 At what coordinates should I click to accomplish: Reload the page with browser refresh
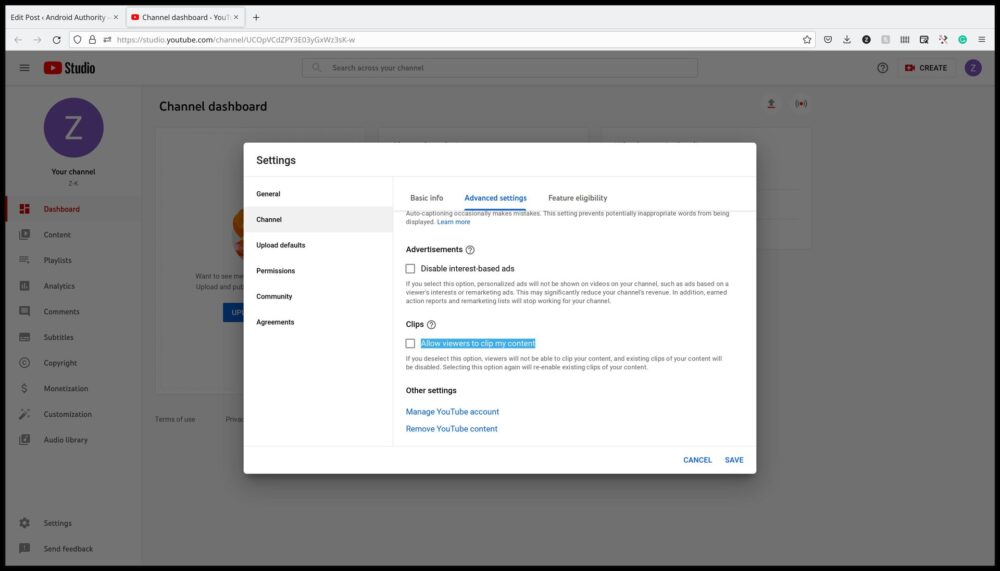(56, 40)
